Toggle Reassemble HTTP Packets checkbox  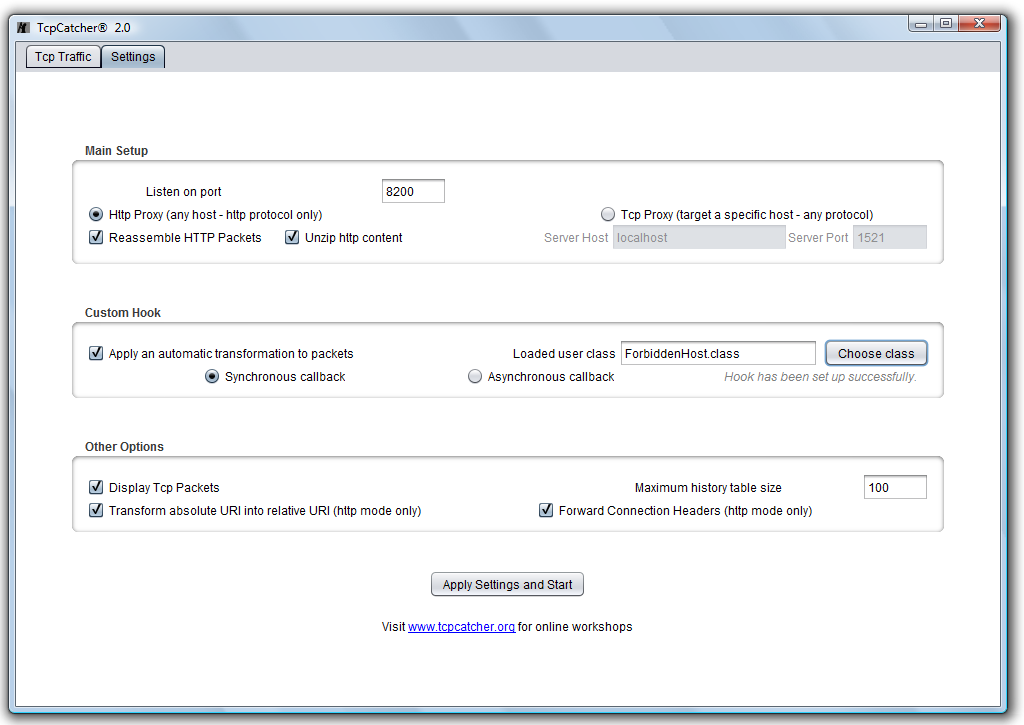pos(96,237)
